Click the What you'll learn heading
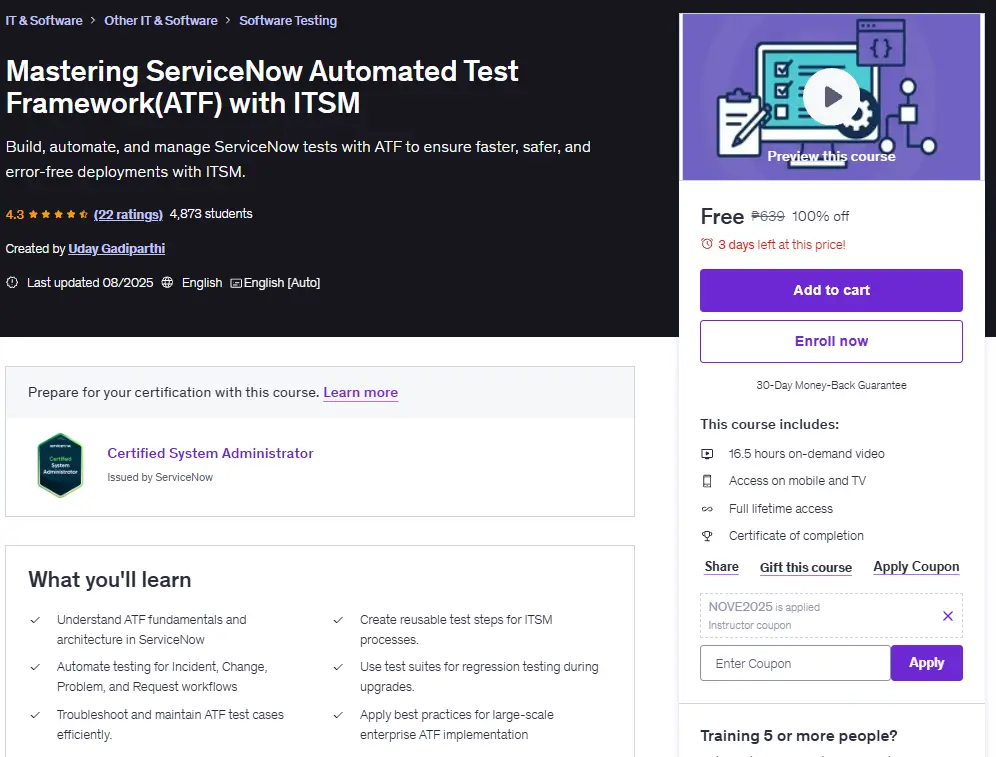The image size is (996, 757). (x=109, y=580)
